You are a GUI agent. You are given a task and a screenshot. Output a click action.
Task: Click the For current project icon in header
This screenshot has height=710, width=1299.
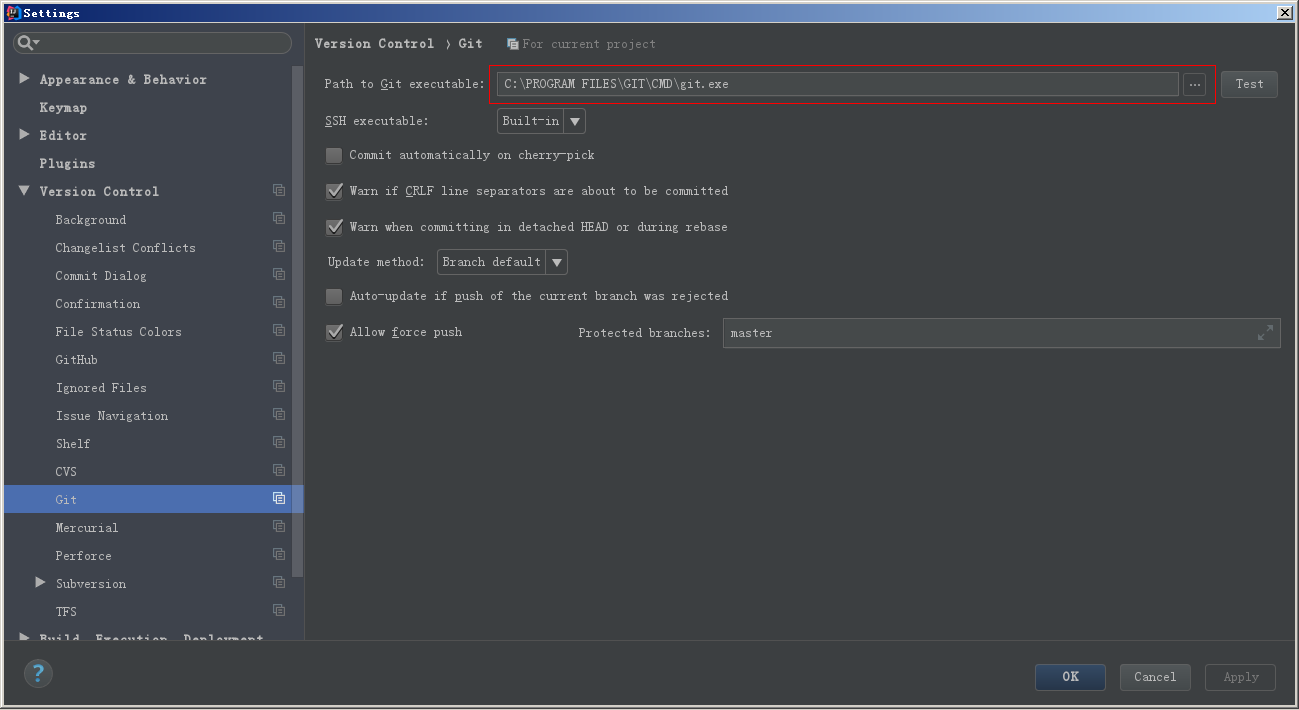click(x=513, y=44)
